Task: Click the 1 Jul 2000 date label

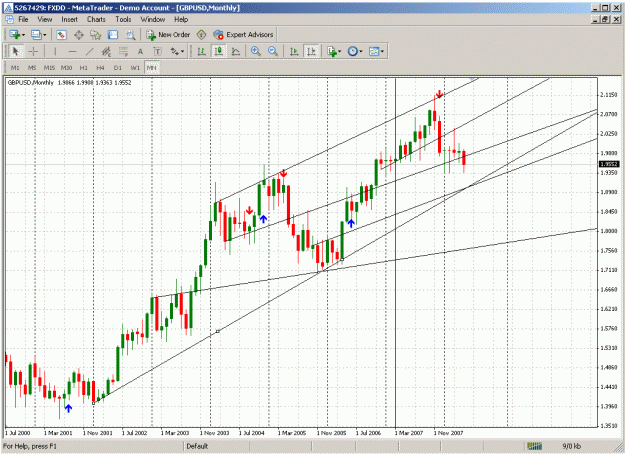Action: click(x=17, y=433)
